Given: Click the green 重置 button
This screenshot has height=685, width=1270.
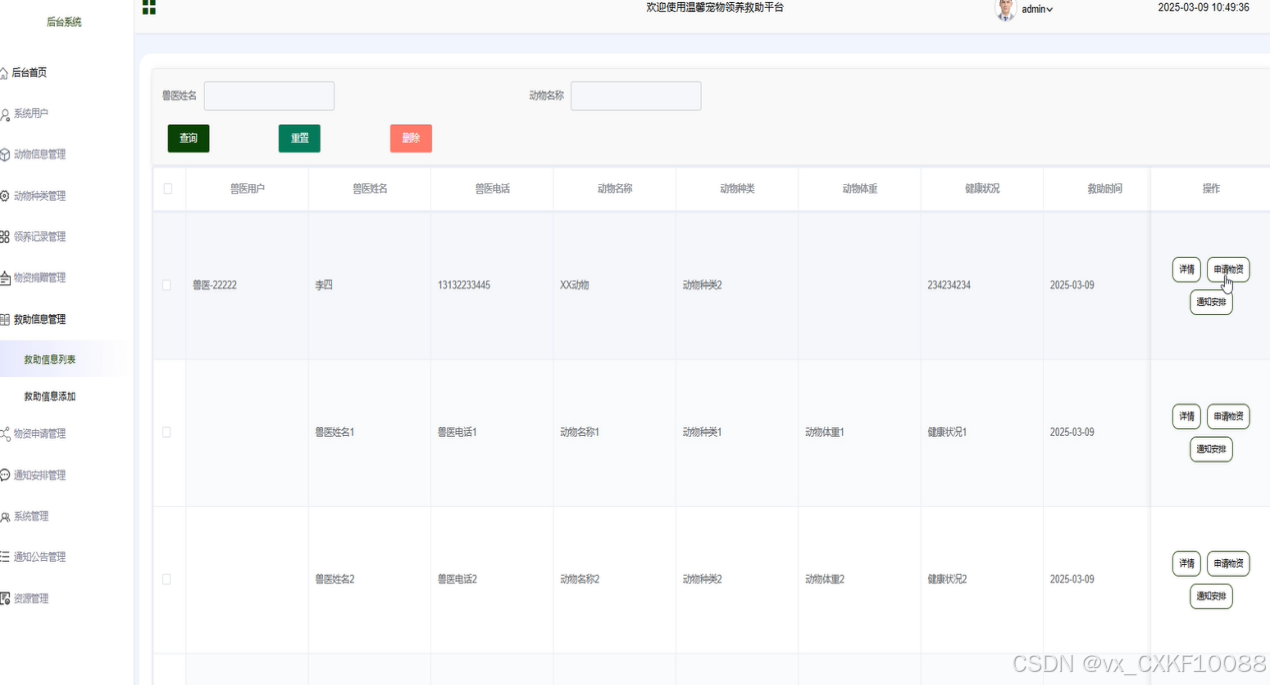Looking at the screenshot, I should point(299,138).
